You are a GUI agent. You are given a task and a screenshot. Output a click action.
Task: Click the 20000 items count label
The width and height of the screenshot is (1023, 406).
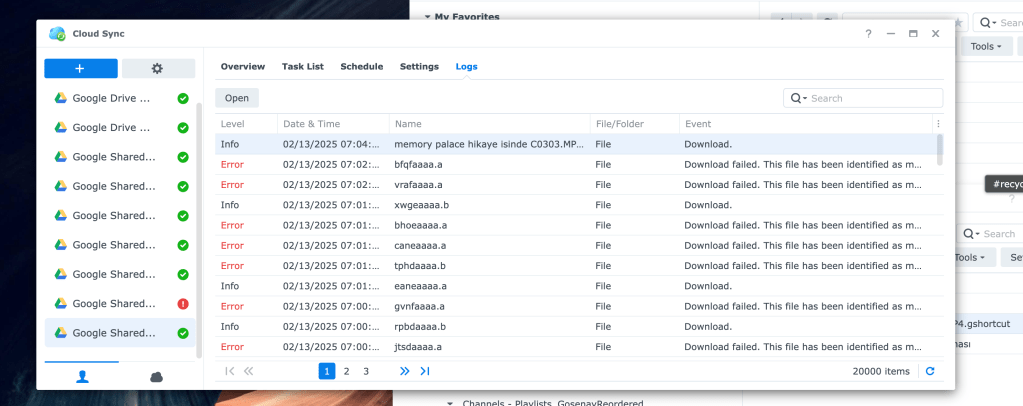pos(881,371)
